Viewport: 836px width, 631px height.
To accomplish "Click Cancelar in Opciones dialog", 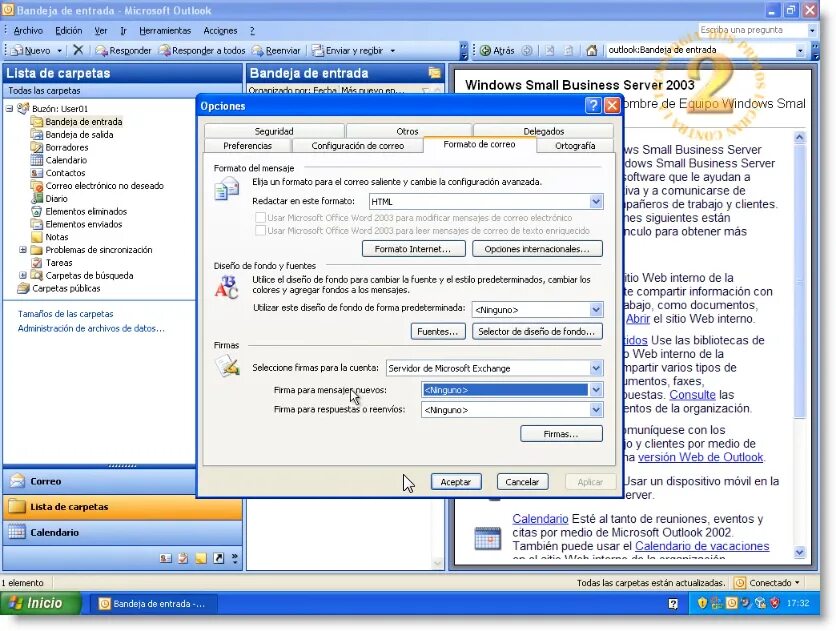I will pyautogui.click(x=522, y=482).
